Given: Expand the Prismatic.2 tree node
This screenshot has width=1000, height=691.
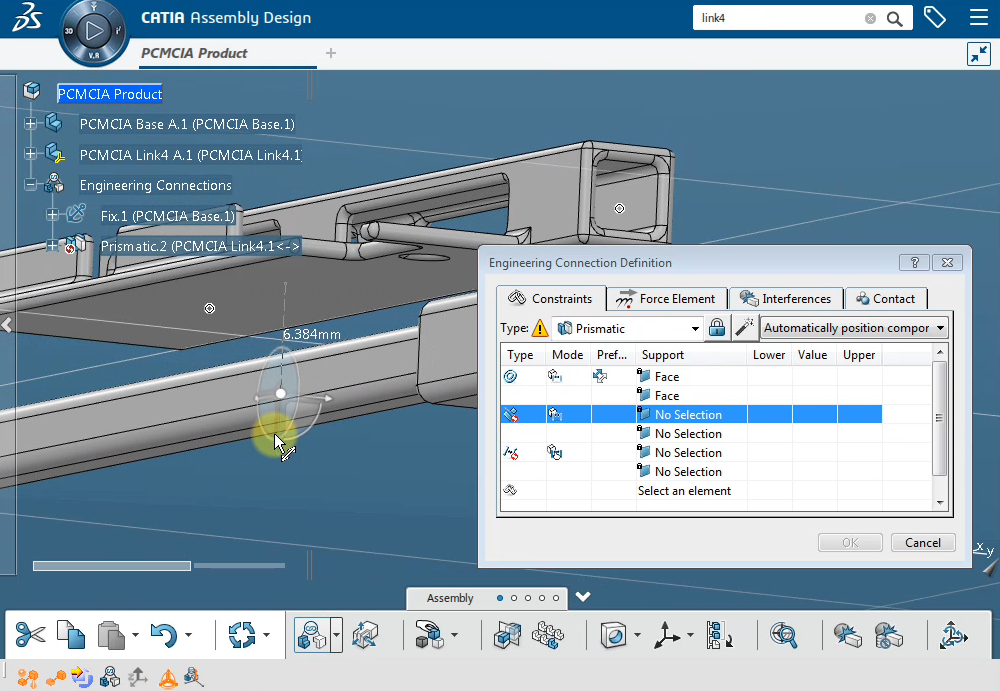Looking at the screenshot, I should coord(52,245).
